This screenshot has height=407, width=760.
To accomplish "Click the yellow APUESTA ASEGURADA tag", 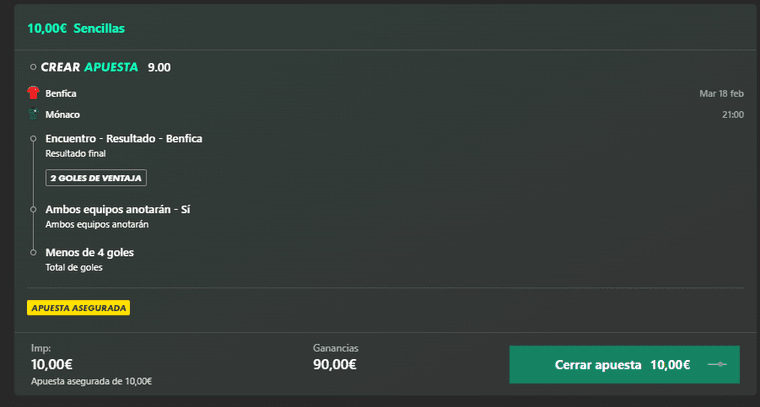I will (x=79, y=308).
